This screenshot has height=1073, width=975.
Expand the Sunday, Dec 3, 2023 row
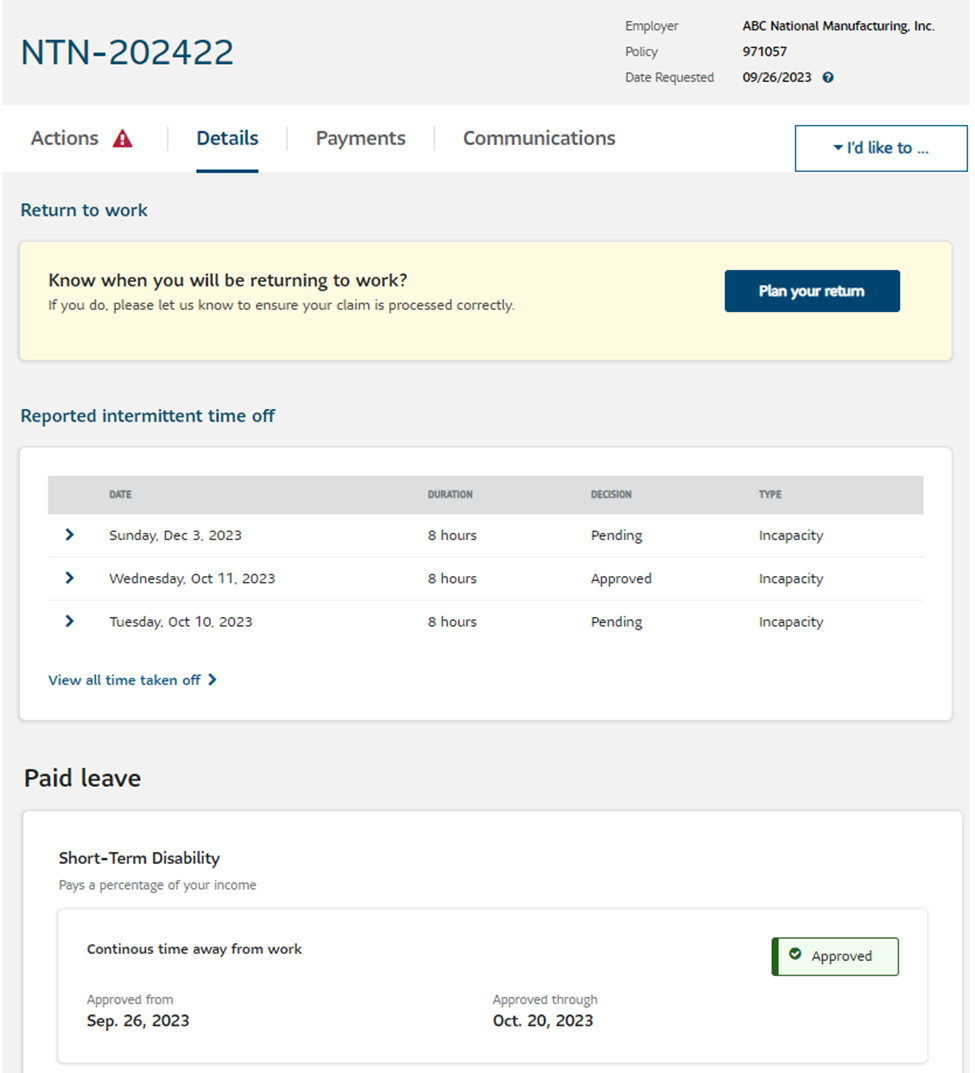click(x=69, y=535)
